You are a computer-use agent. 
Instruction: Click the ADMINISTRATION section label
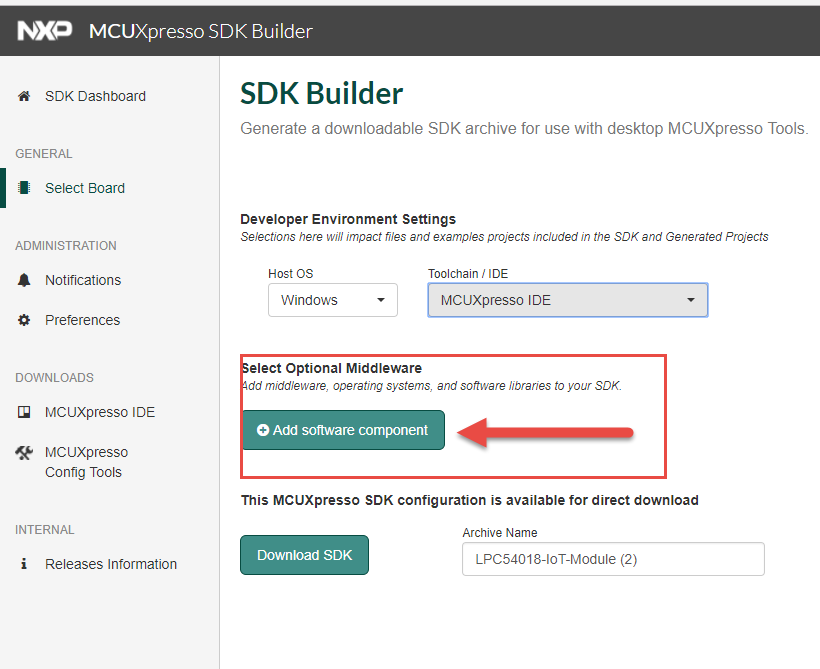pos(66,246)
